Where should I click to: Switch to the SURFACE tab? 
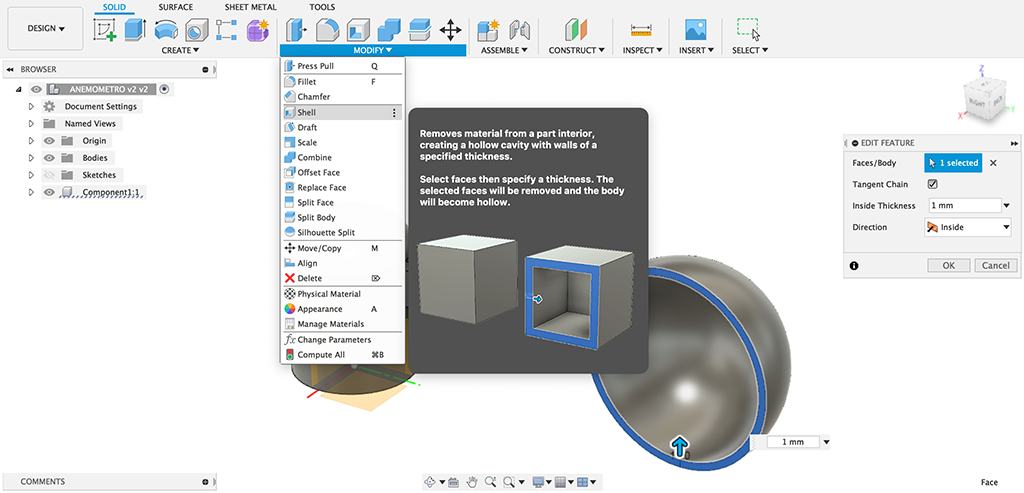coord(176,7)
